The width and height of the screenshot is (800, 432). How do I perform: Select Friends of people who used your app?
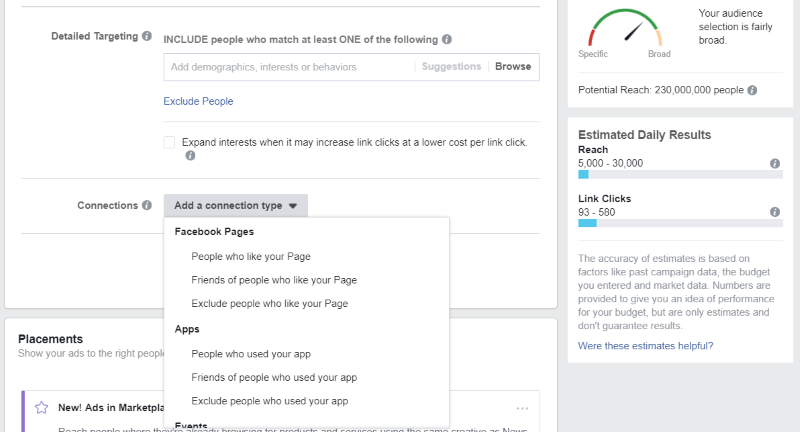(x=274, y=377)
